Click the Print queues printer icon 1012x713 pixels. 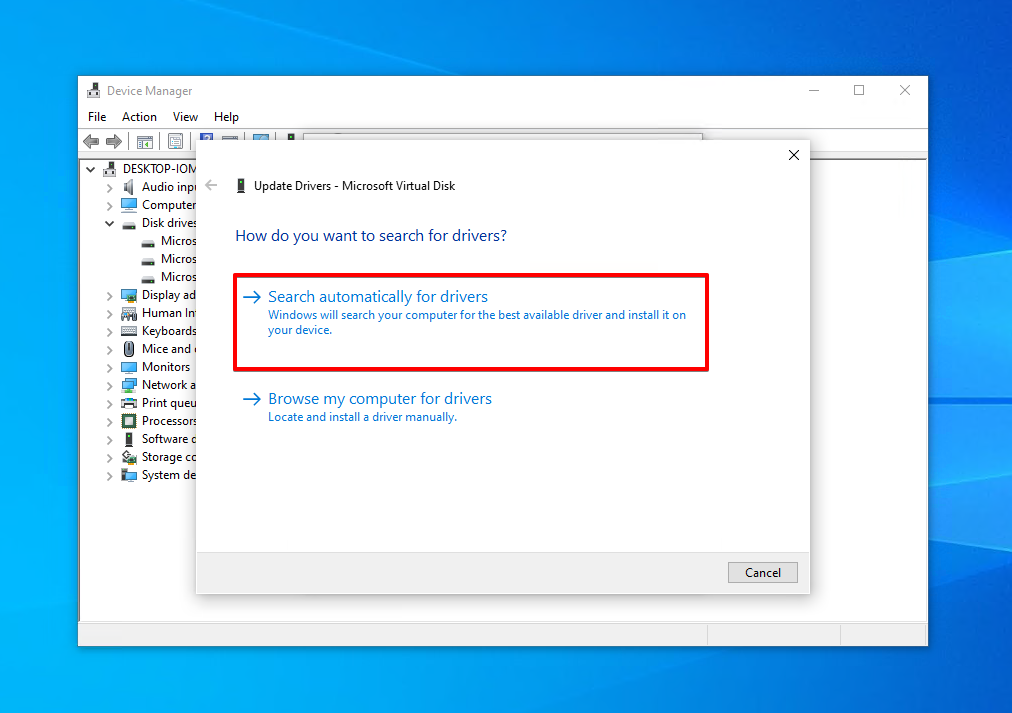129,403
